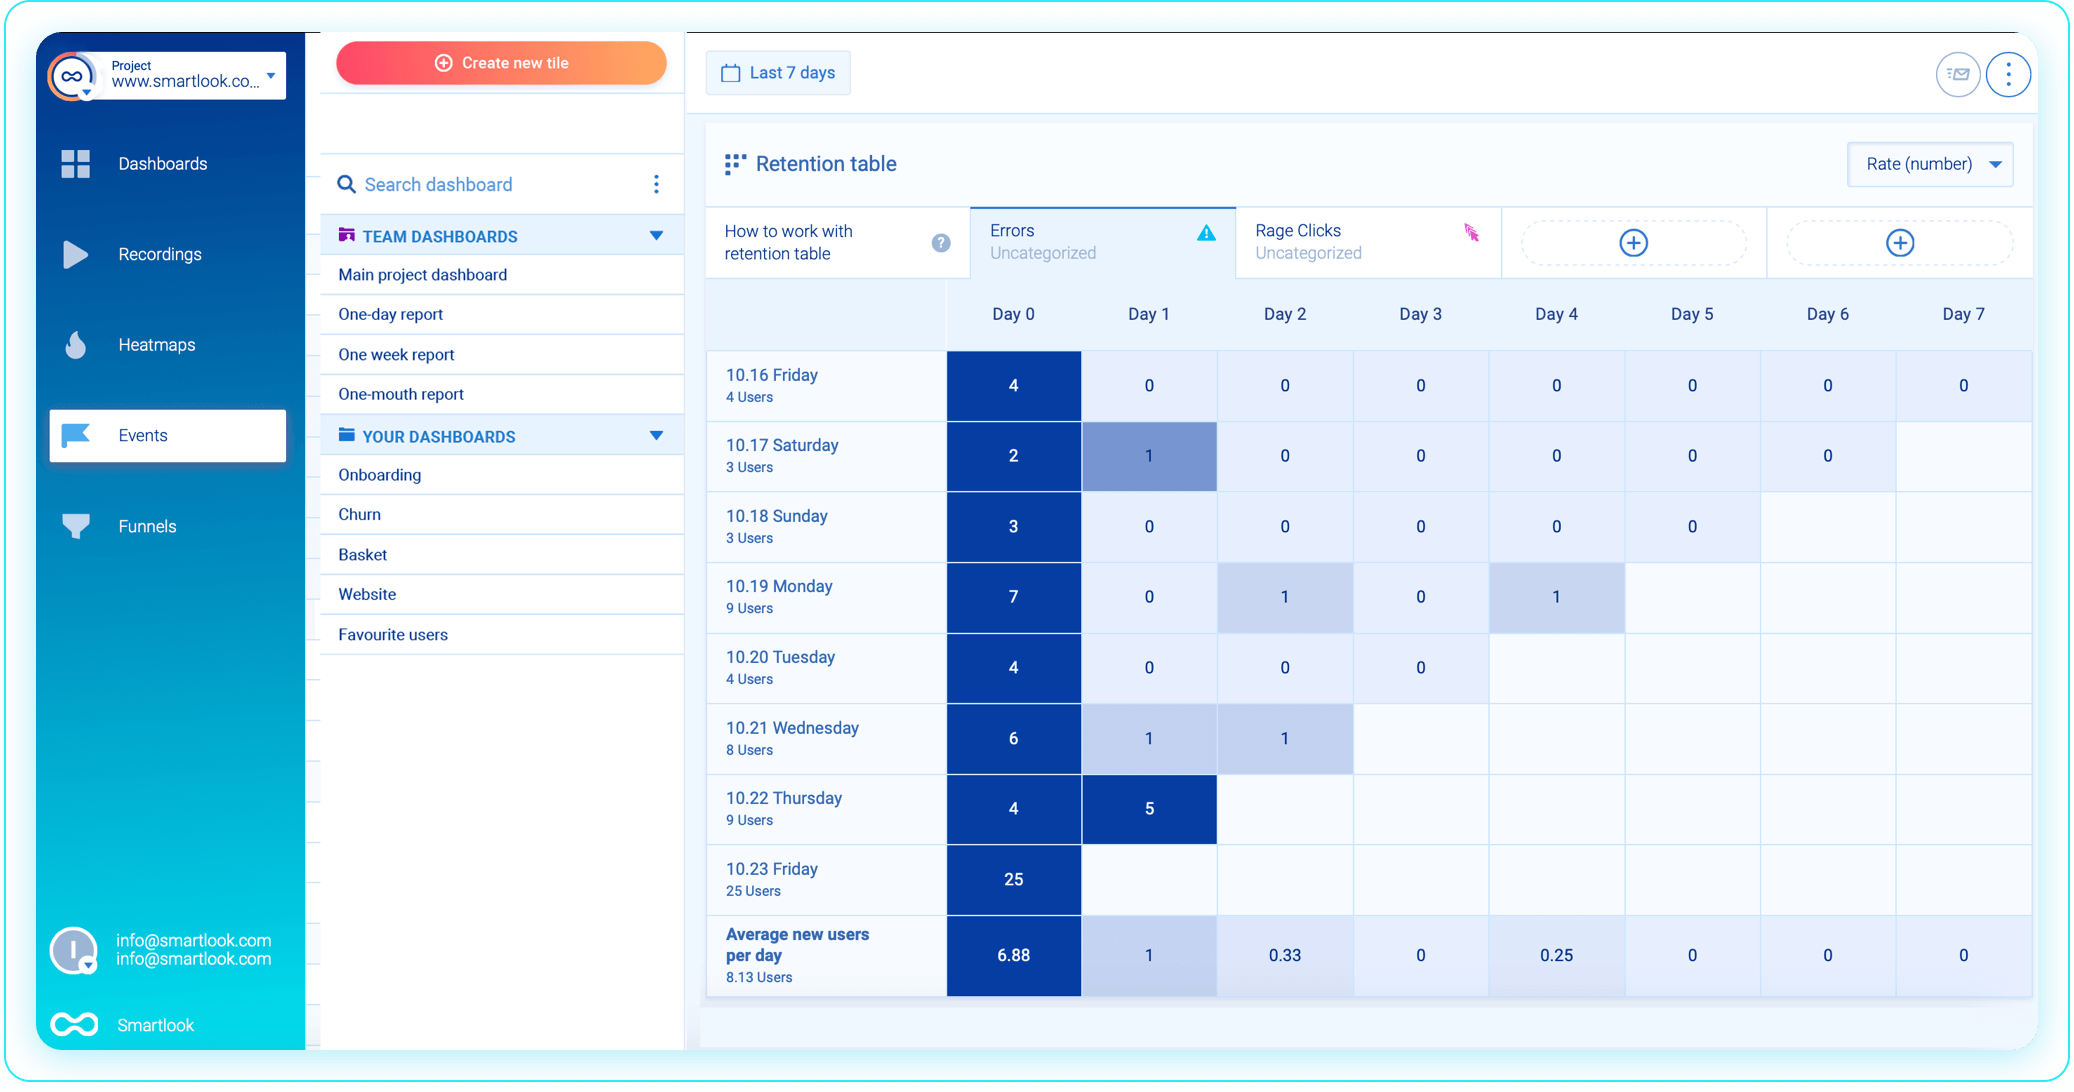Click the Create new tile button
This screenshot has width=2074, height=1092.
(x=501, y=63)
